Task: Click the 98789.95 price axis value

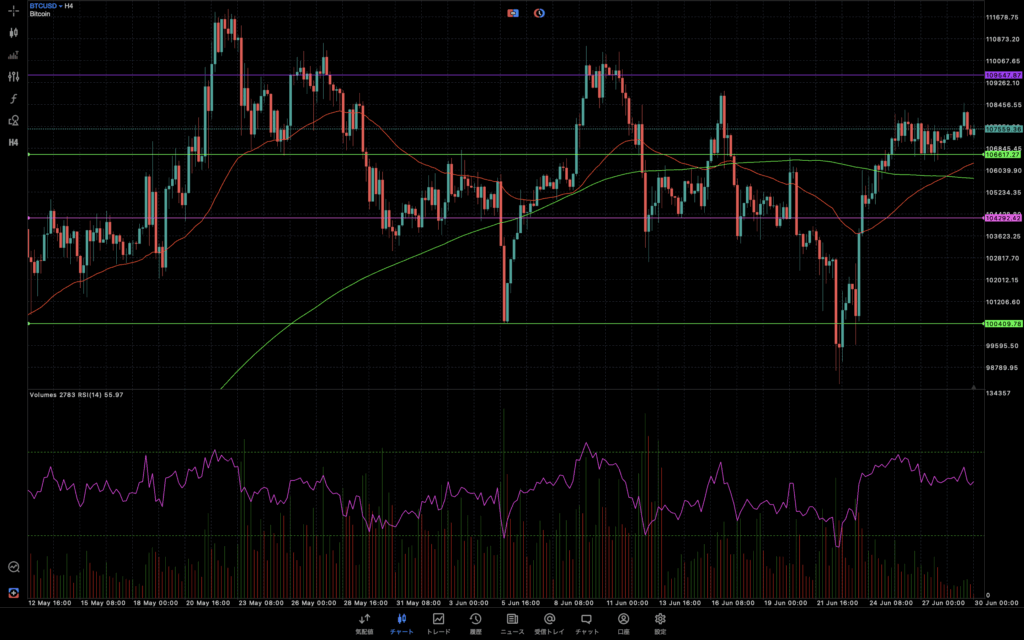Action: (x=1002, y=368)
